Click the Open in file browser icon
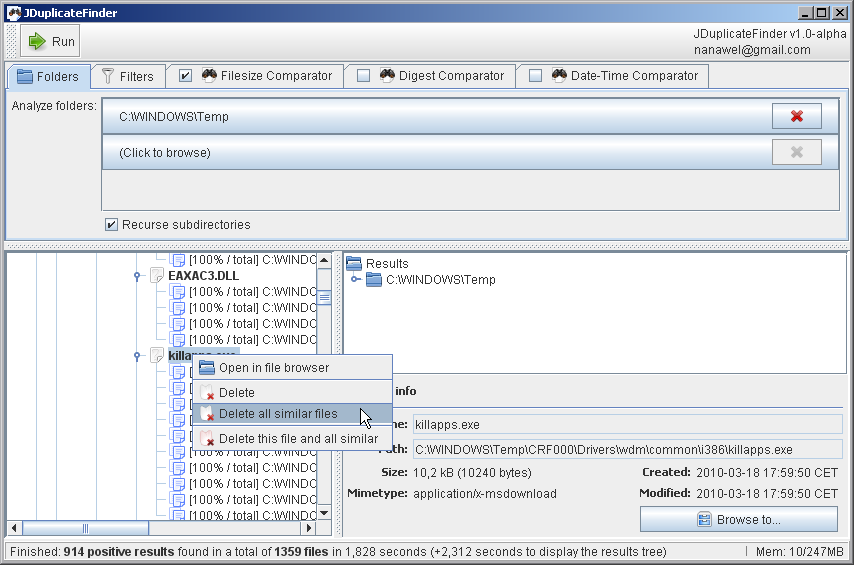 pos(207,368)
